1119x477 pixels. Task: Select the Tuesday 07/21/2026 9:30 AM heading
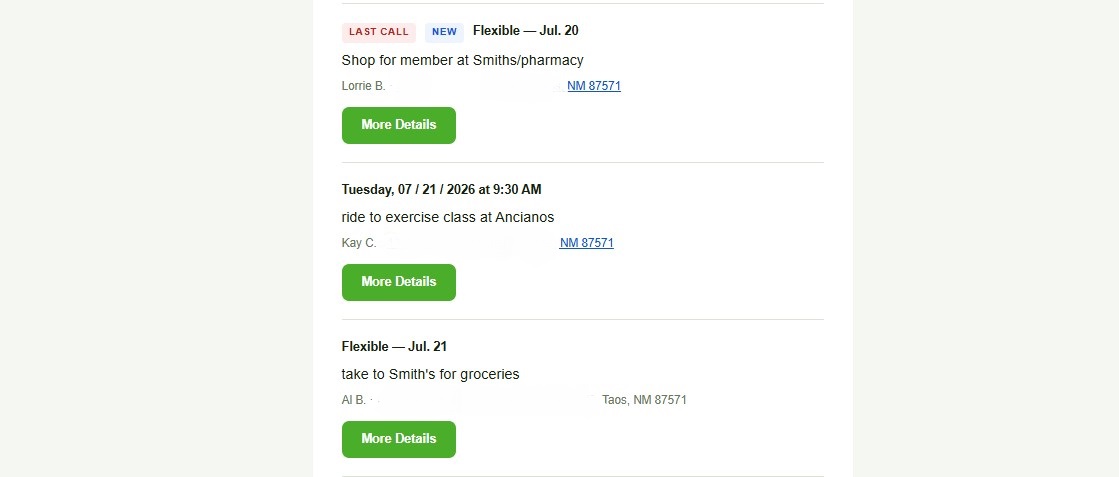441,189
